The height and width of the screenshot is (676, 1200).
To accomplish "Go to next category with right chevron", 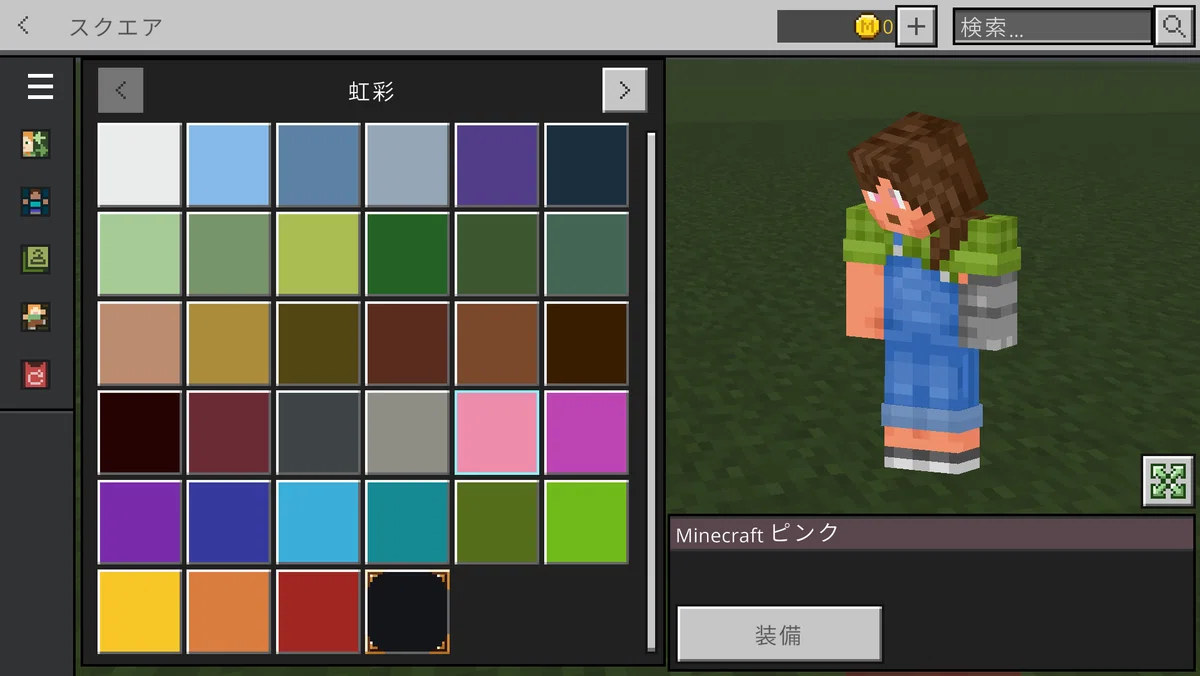I will (x=625, y=90).
